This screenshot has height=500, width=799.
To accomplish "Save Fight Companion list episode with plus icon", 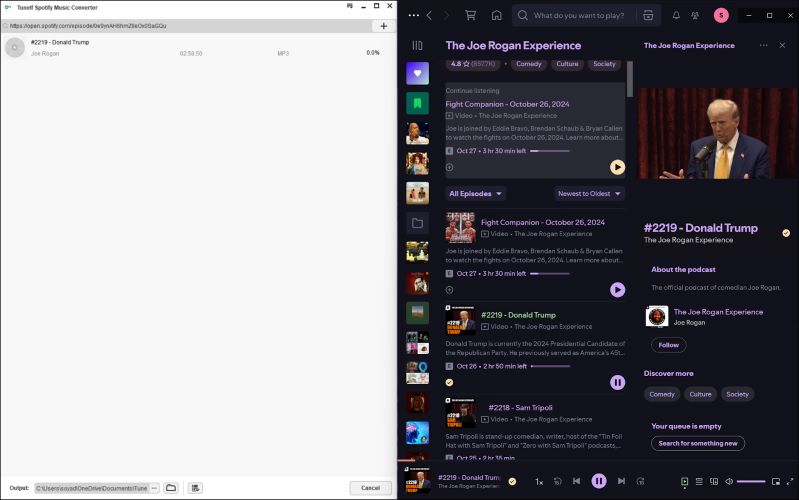I will click(x=449, y=290).
